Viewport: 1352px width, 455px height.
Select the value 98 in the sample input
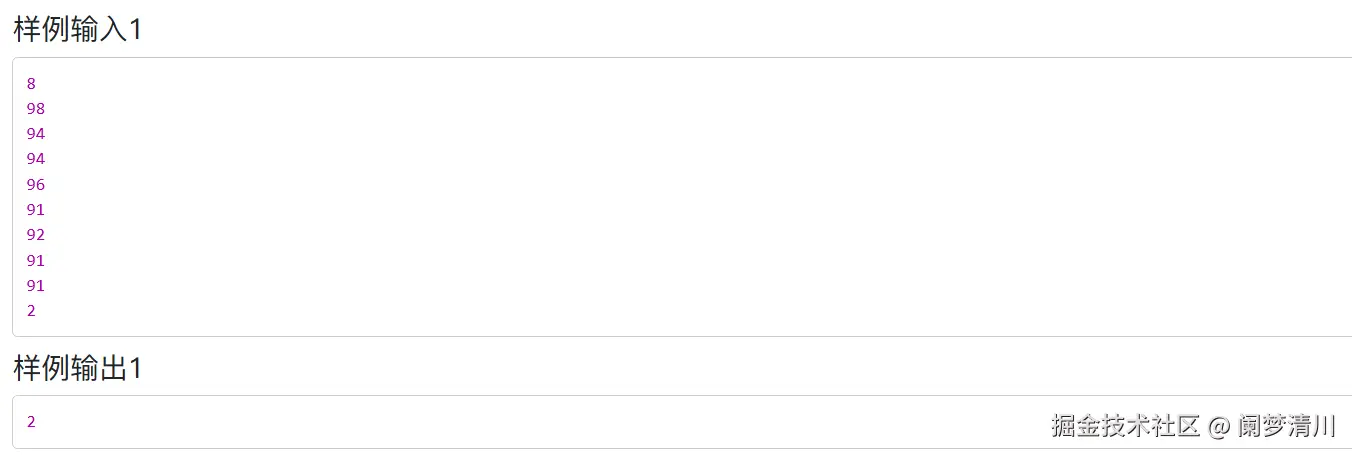36,109
